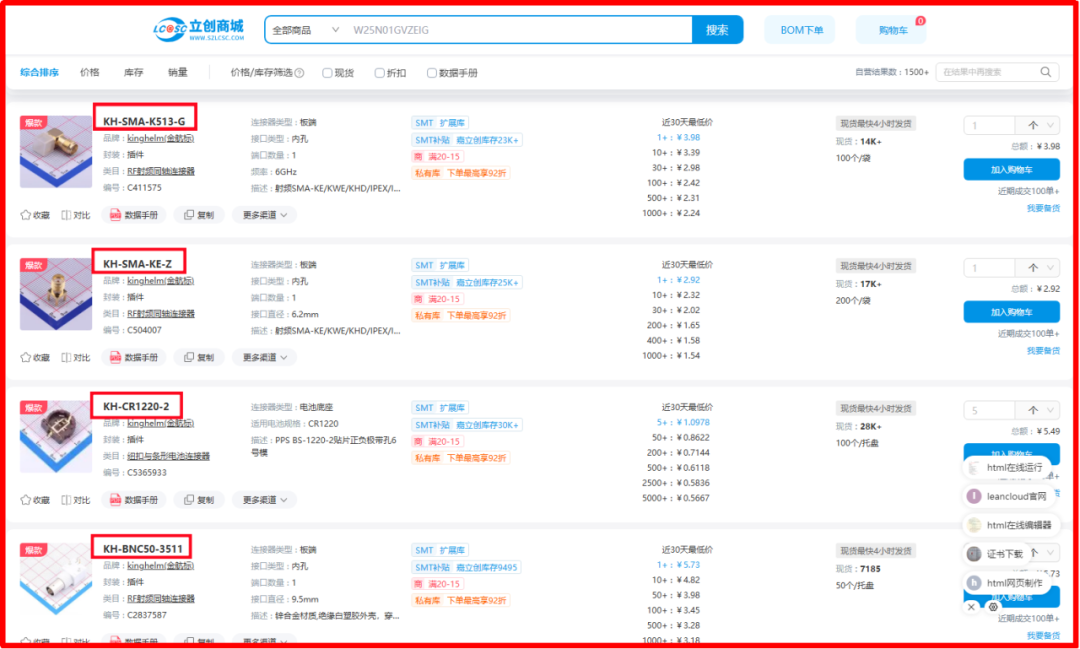
Task: Click 我要备货 for KH-SMA-KE-Z
Action: click(1043, 351)
